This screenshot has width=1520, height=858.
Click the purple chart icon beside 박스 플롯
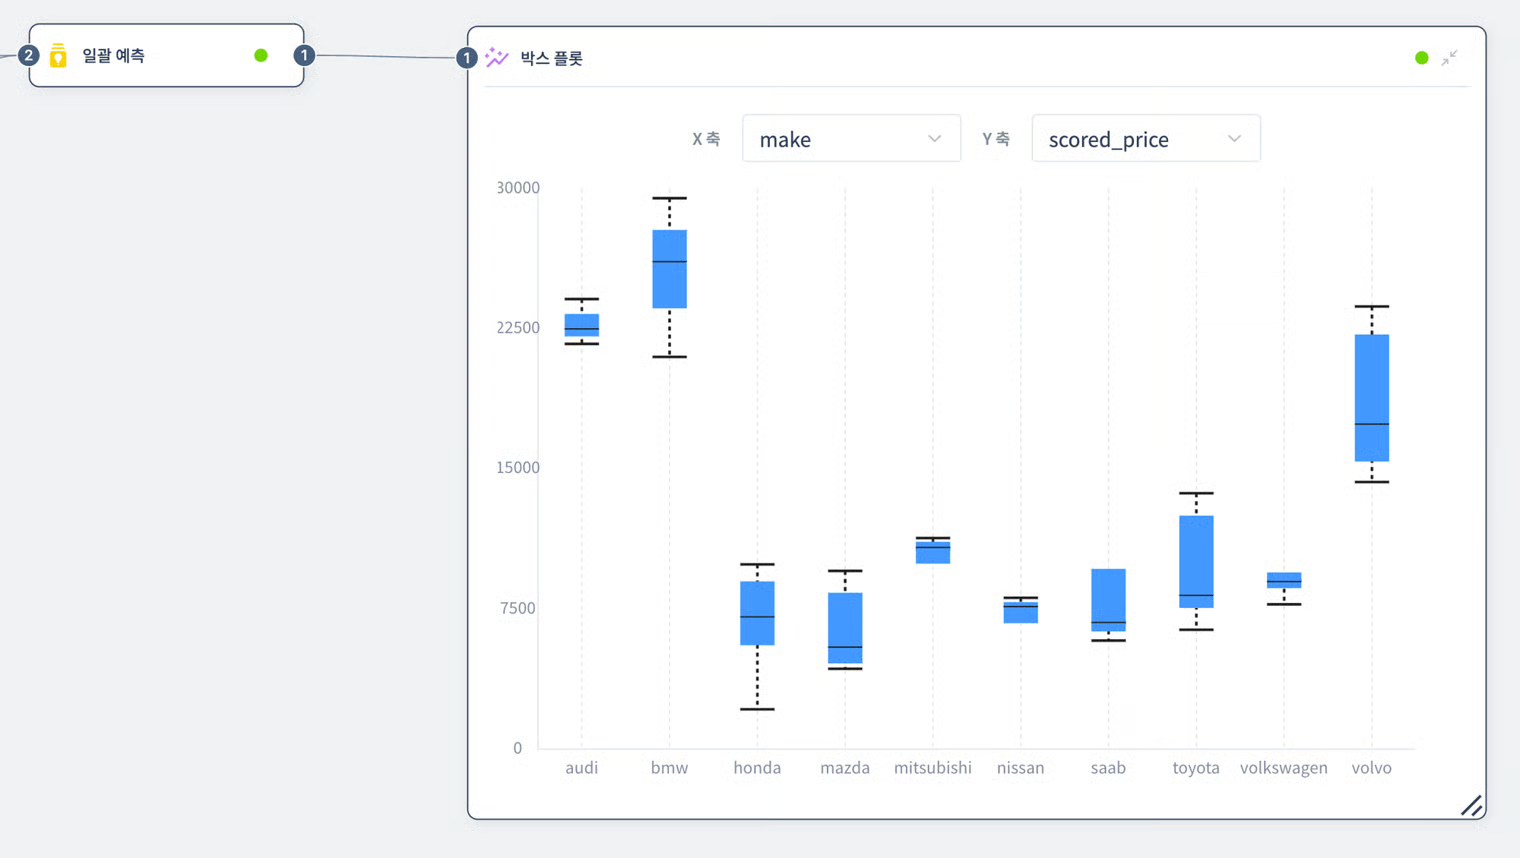pos(497,58)
